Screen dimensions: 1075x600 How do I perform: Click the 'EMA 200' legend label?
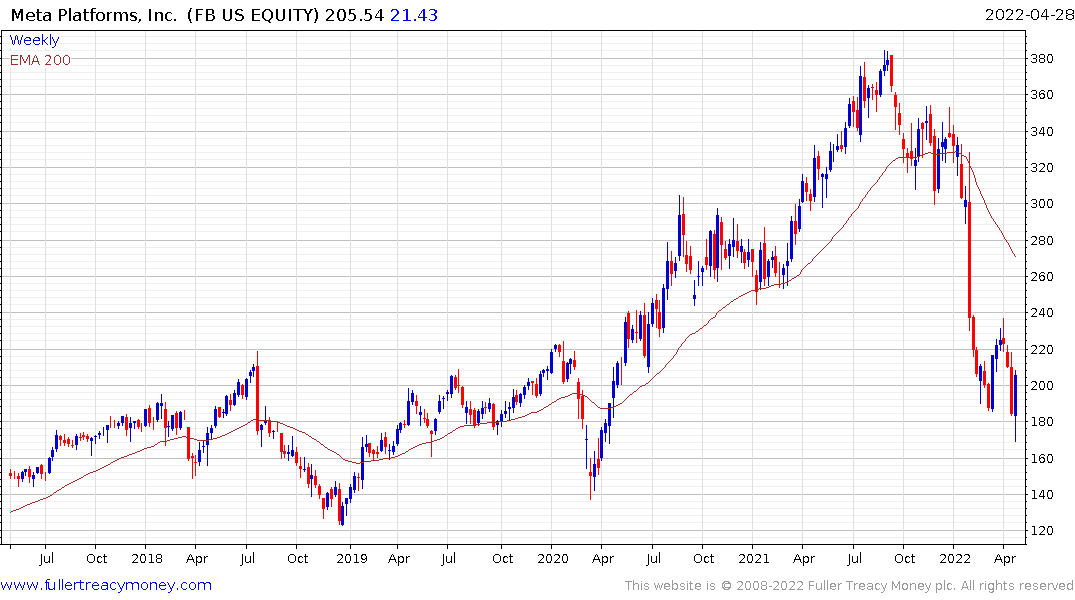click(40, 60)
